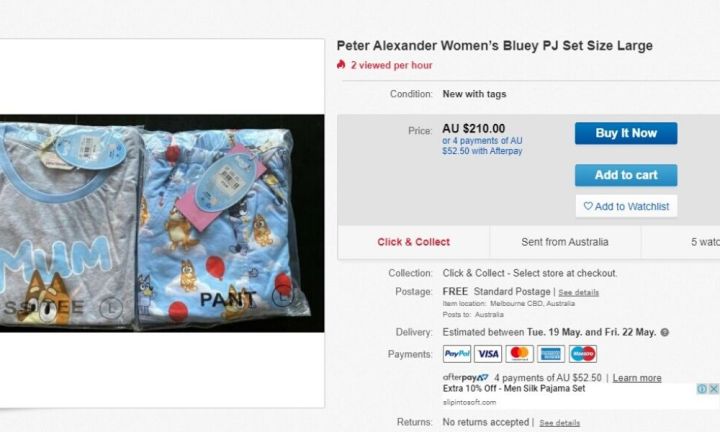Click the ad info icon

click(x=702, y=389)
